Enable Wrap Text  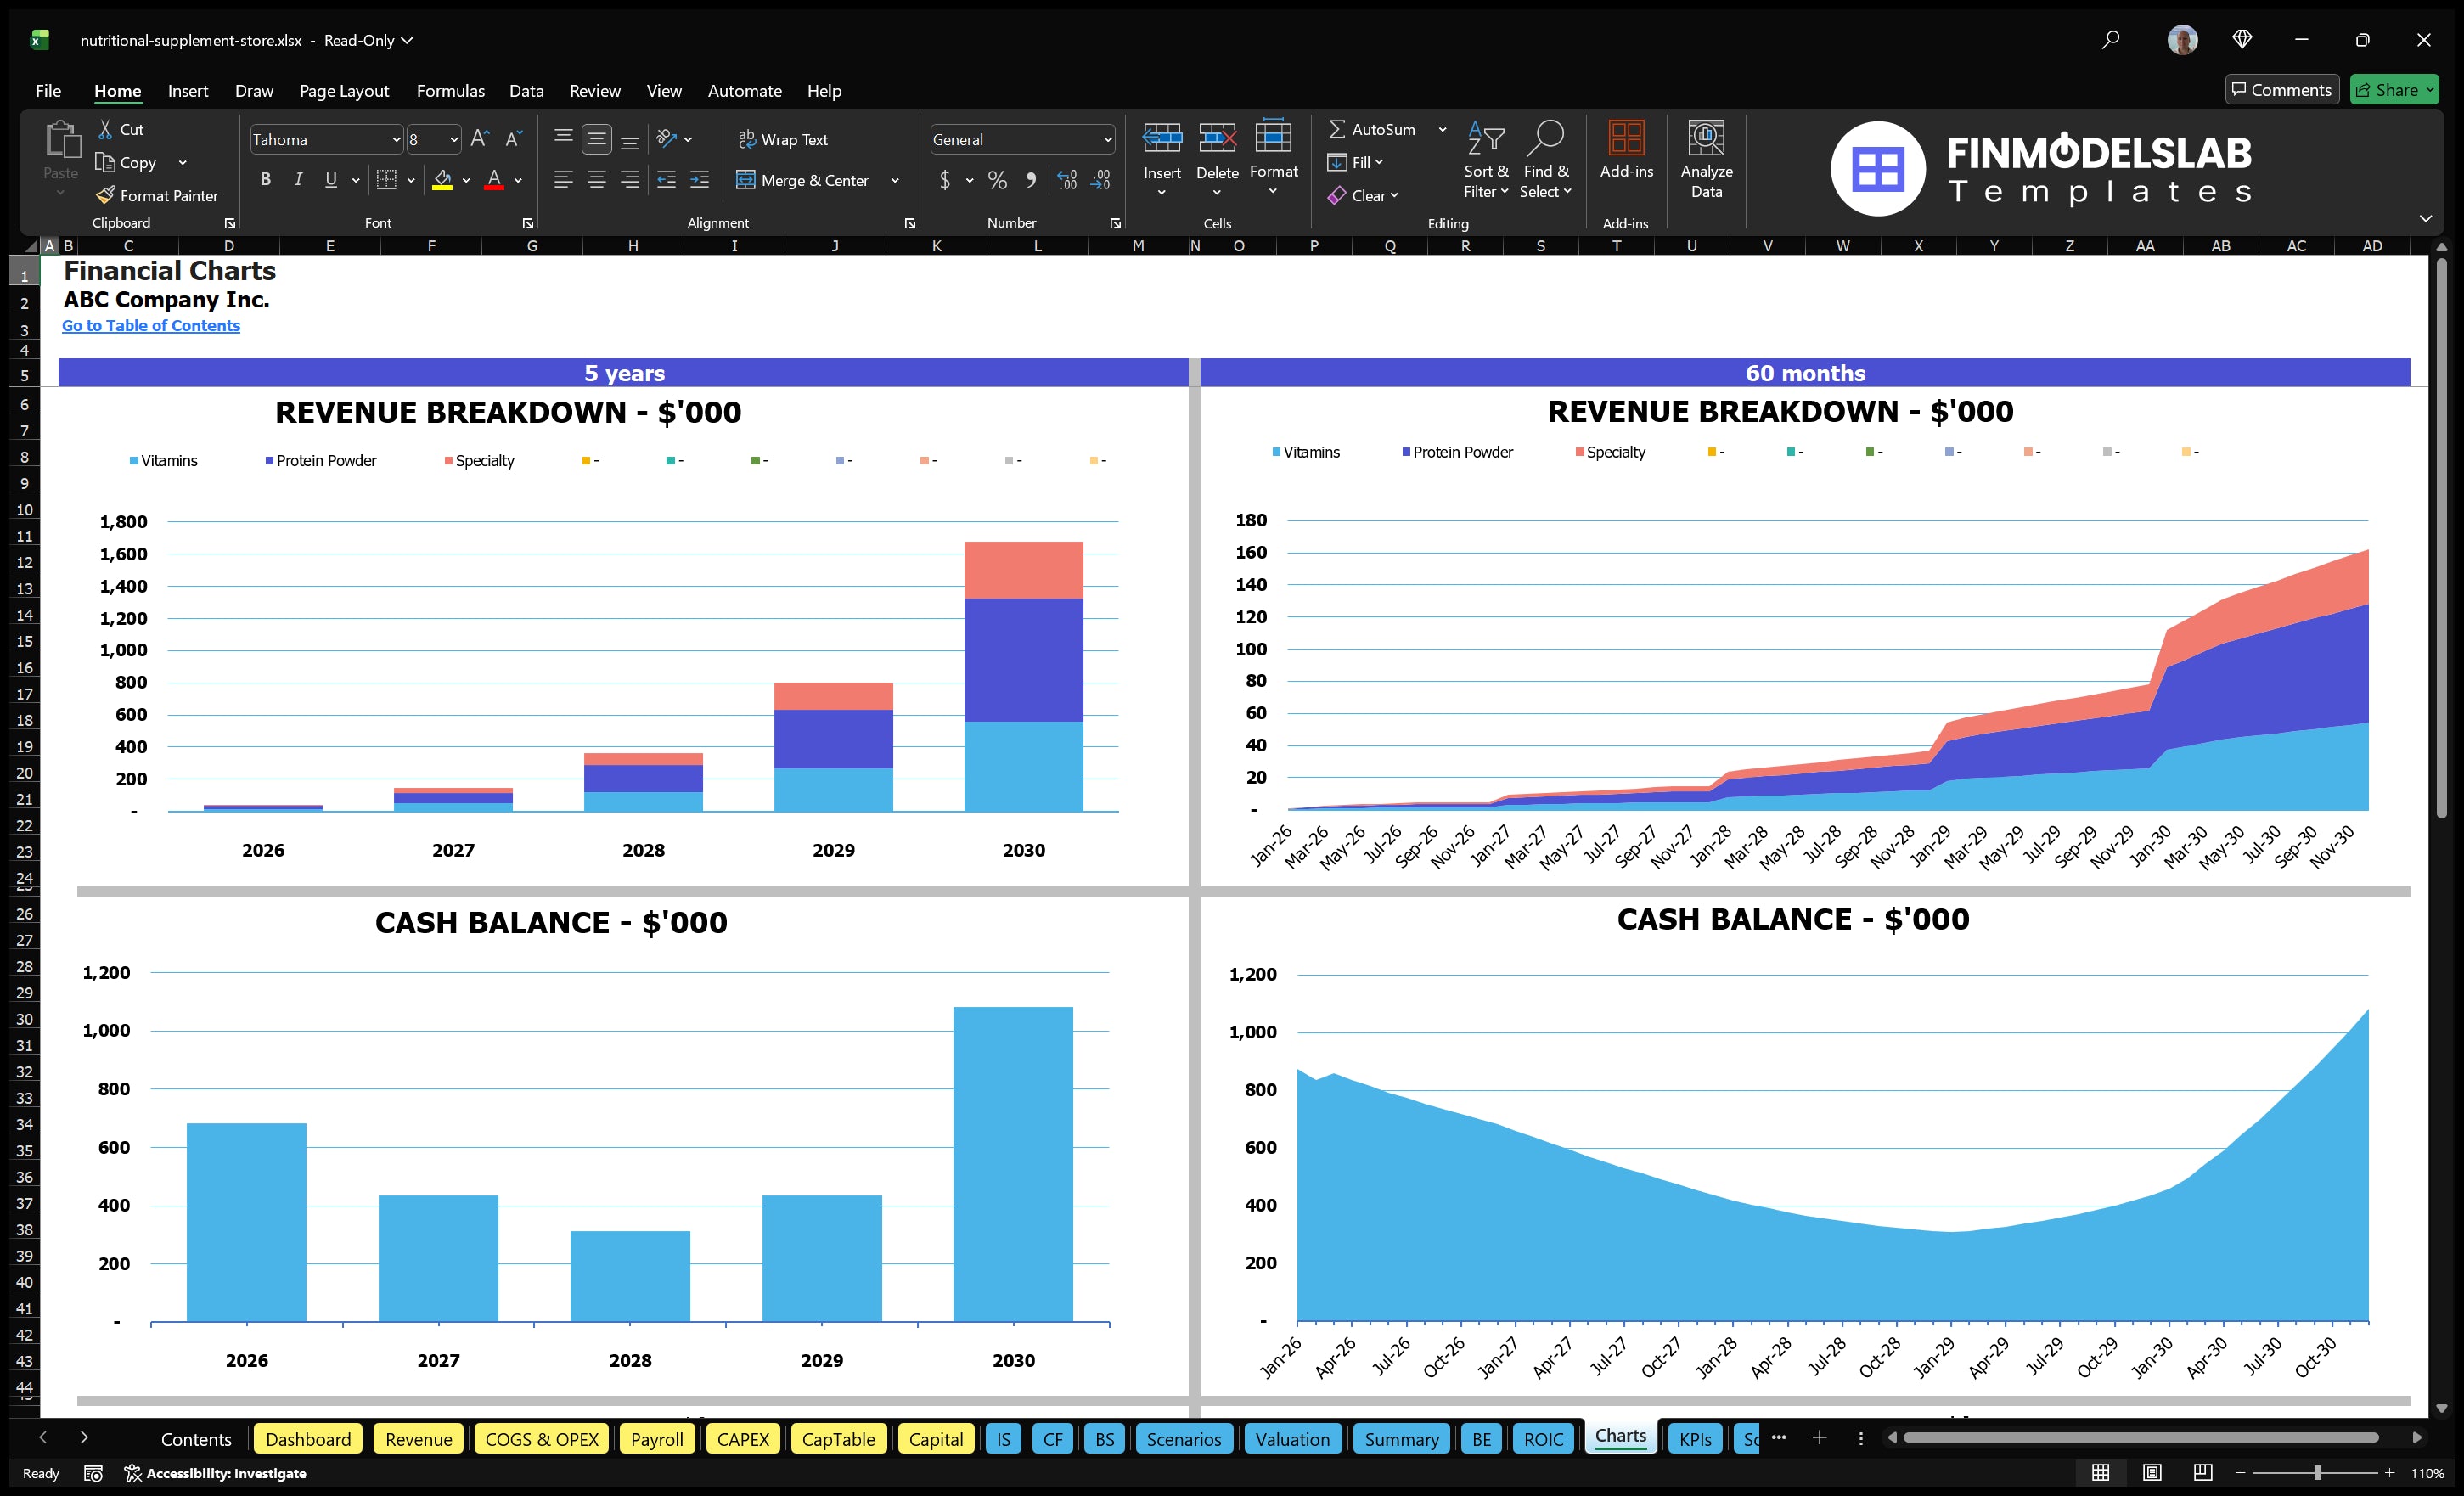point(785,139)
